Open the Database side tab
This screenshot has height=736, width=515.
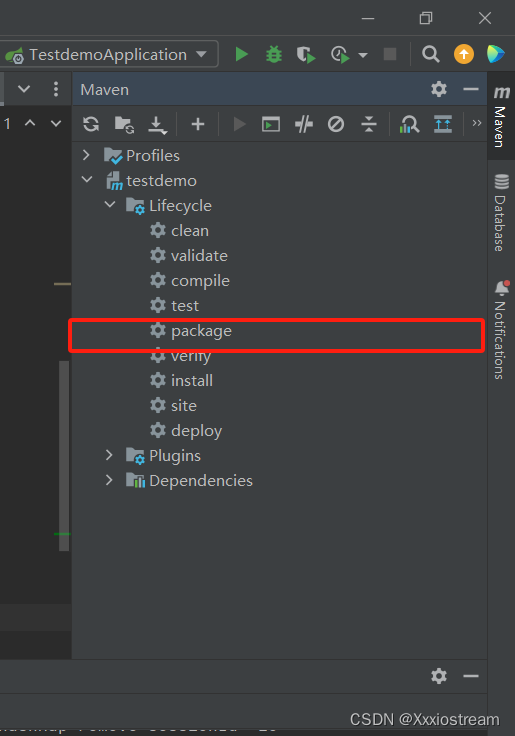click(x=501, y=212)
